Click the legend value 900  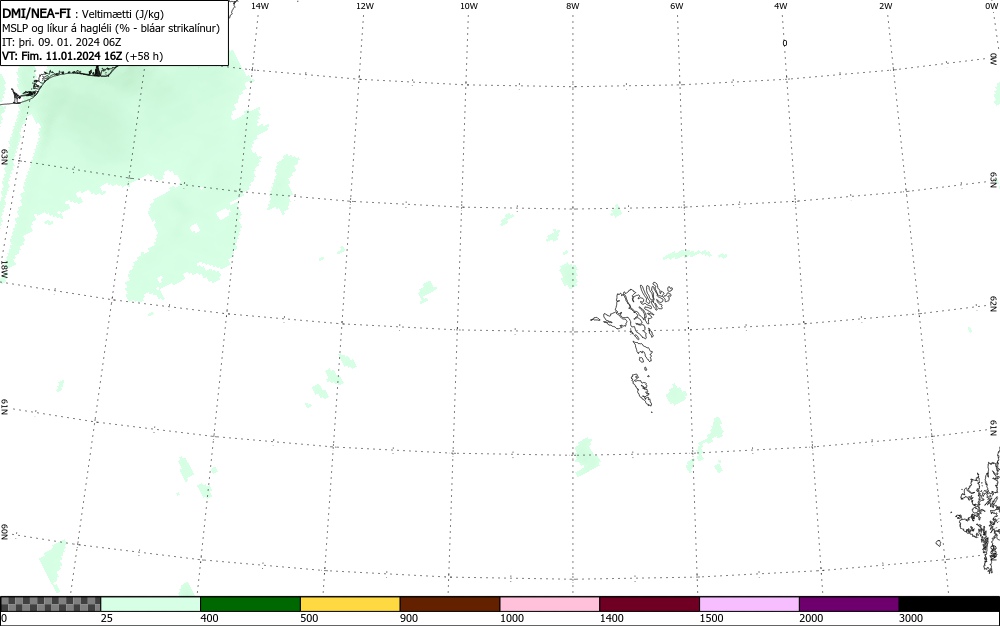[x=409, y=618]
